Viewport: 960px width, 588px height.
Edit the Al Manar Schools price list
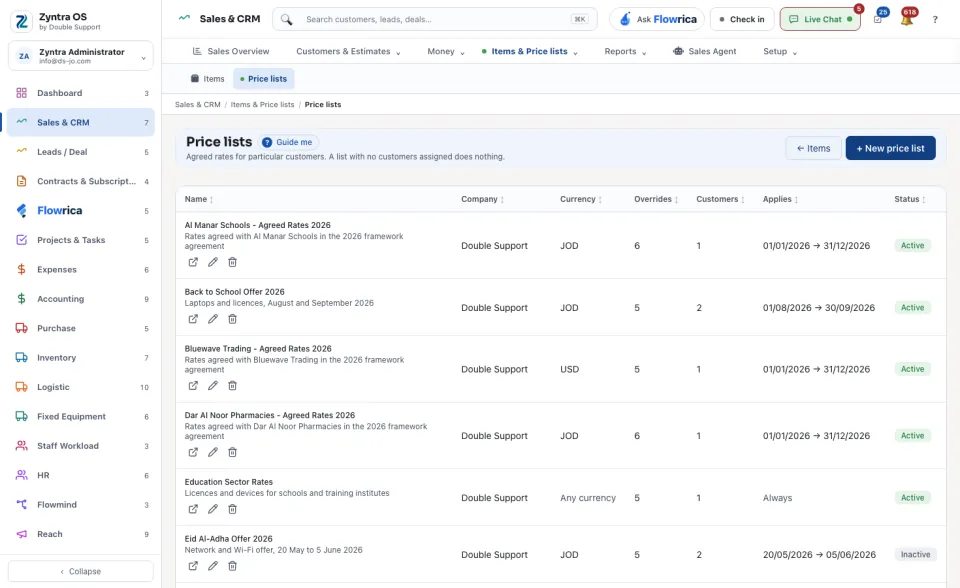pos(212,262)
